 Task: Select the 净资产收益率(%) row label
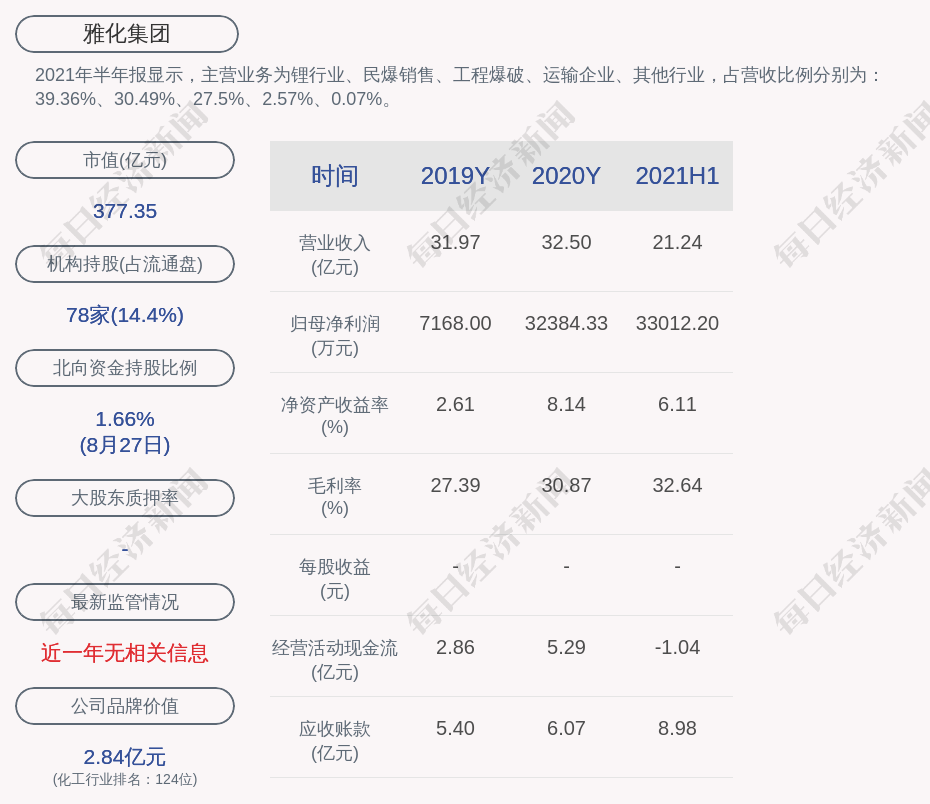click(334, 416)
